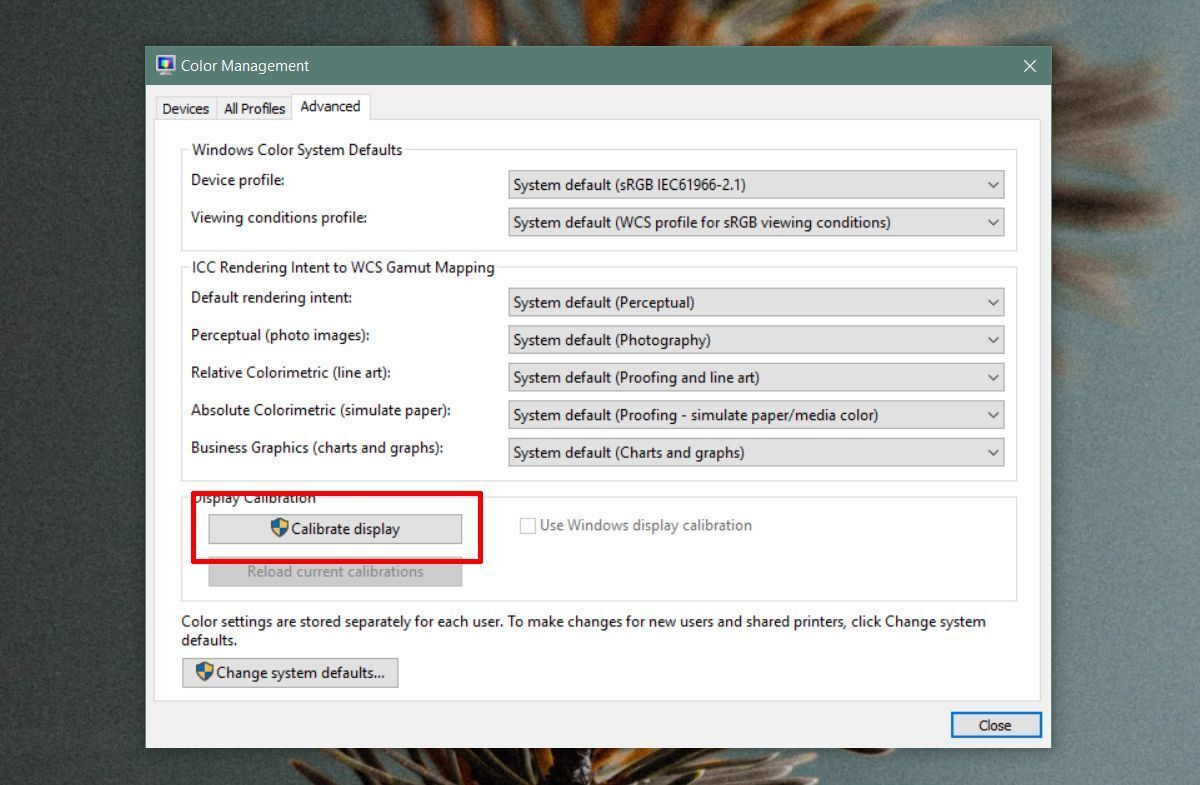Select the Advanced tab
This screenshot has height=785, width=1200.
coord(330,107)
